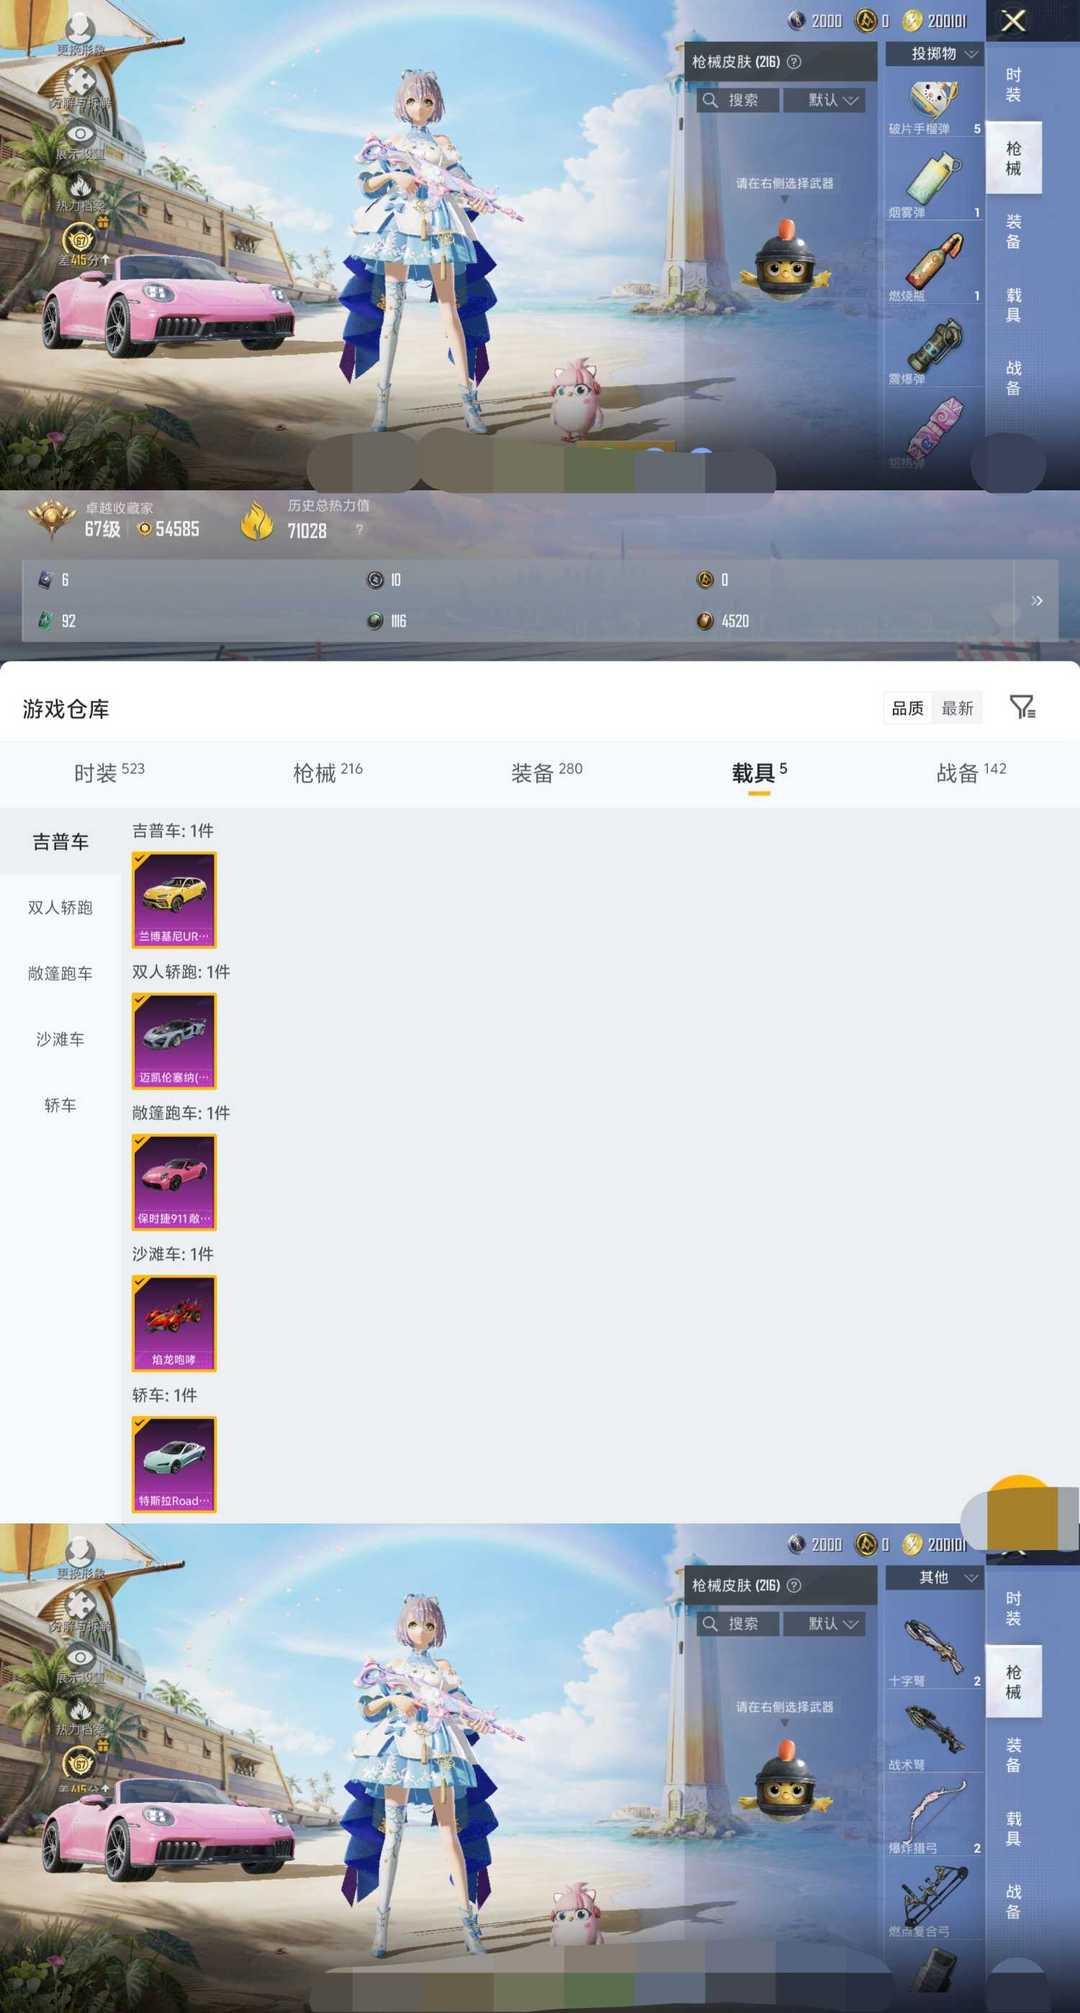Expand the currency bar with double-chevron arrow
Image resolution: width=1080 pixels, height=2013 pixels.
tap(1037, 601)
